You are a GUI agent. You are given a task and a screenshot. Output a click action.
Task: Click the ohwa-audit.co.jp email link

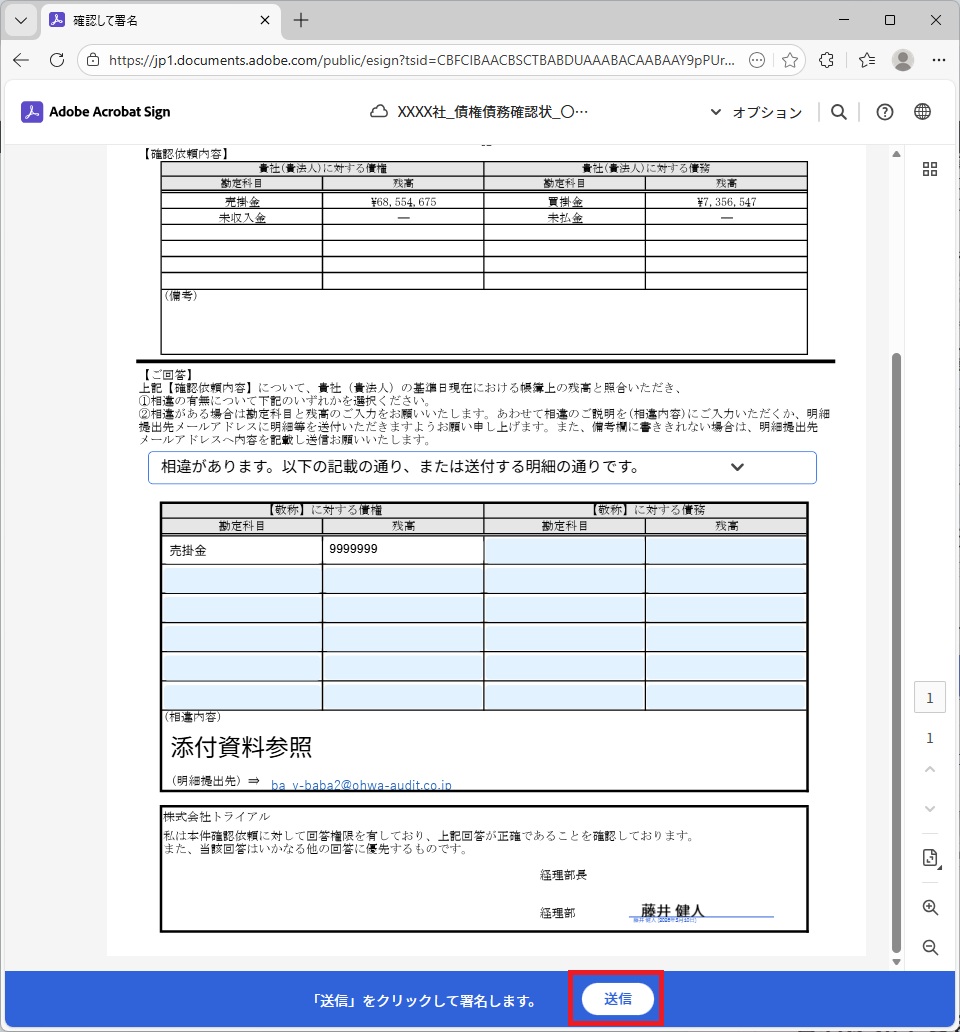tap(361, 786)
